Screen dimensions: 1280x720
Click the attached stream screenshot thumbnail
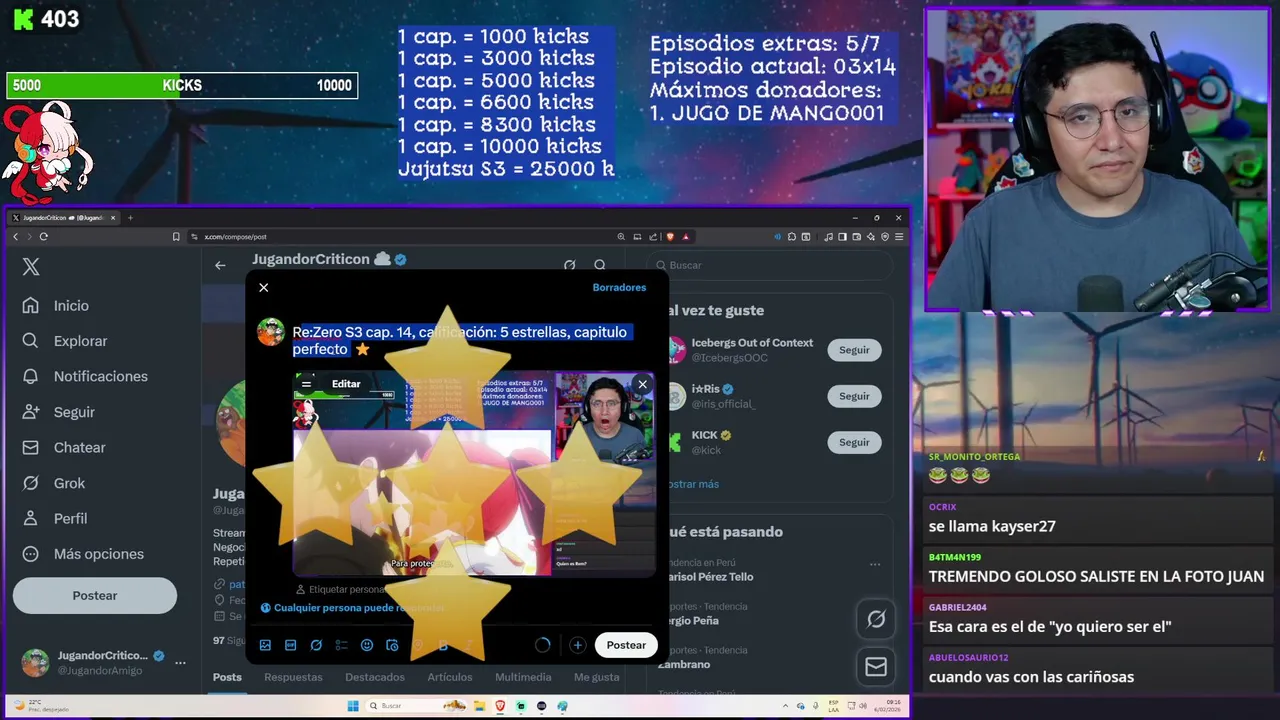(x=474, y=474)
